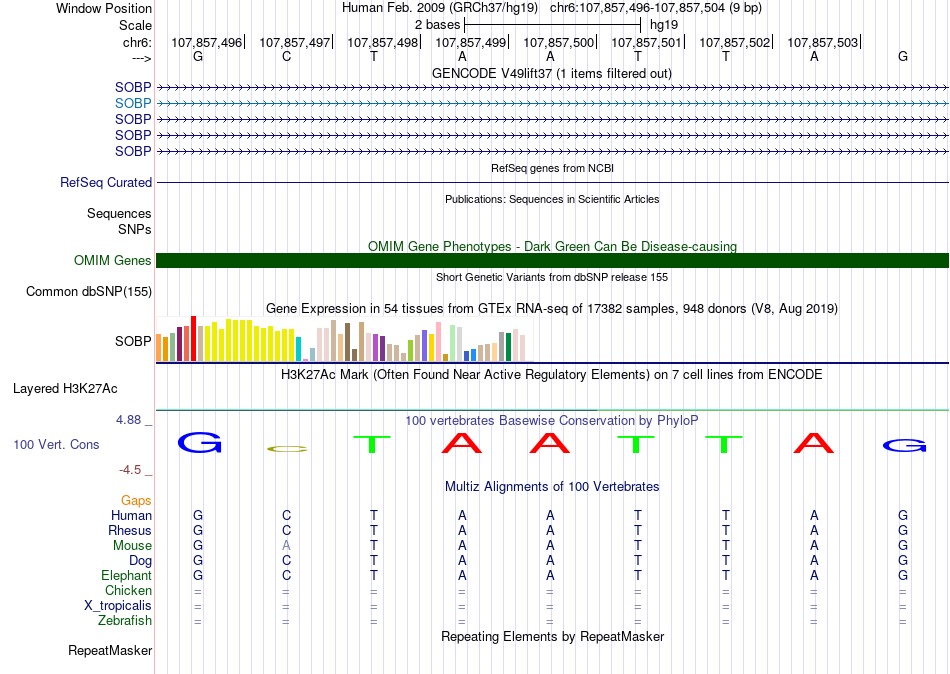The image size is (950, 674).
Task: Click 'Human Feb. 2009 (GRCh37/hg19)' assembly text
Action: click(440, 8)
